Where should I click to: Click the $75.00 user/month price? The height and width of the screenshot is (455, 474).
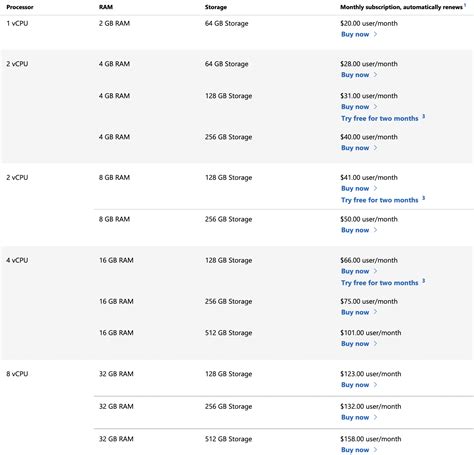[x=369, y=301]
